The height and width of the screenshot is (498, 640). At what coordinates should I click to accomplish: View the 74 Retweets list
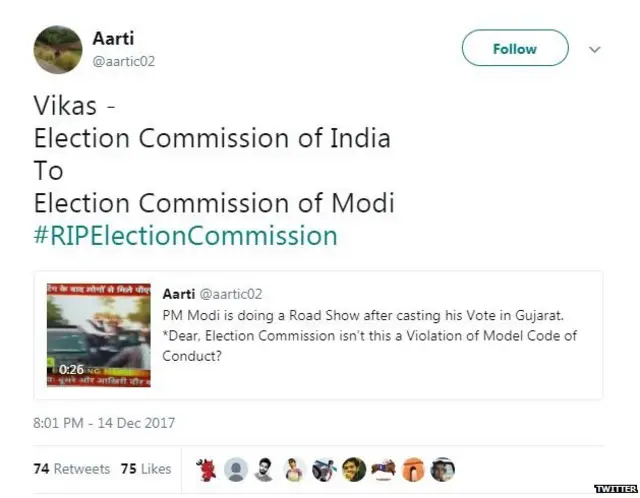point(72,468)
